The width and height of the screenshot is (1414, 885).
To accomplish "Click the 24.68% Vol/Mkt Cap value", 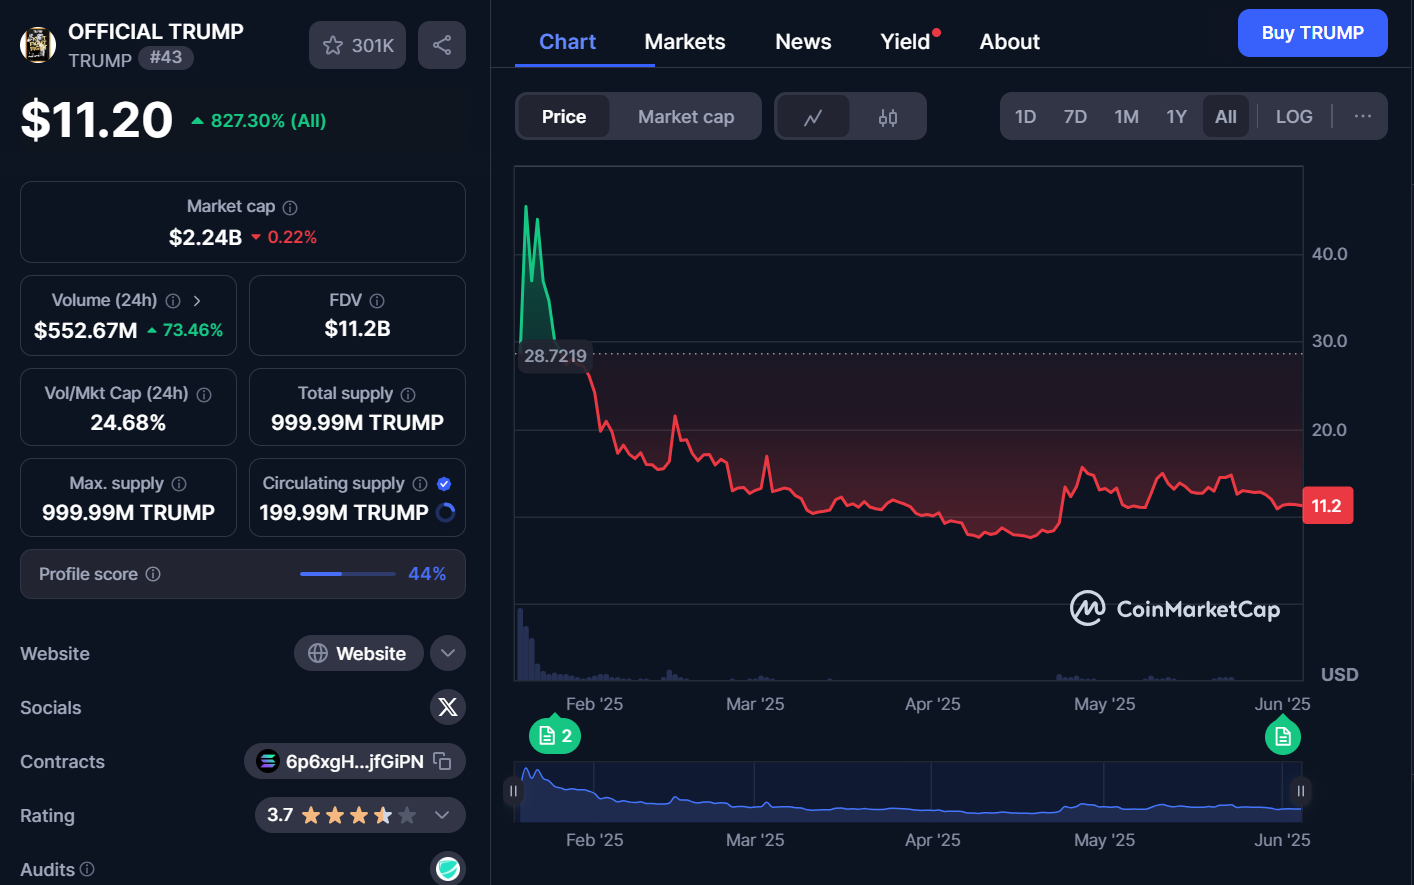I will tap(128, 423).
